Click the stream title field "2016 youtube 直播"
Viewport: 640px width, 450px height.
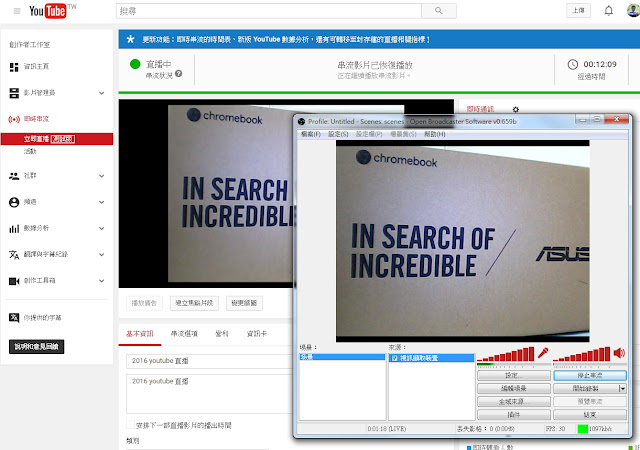point(210,361)
